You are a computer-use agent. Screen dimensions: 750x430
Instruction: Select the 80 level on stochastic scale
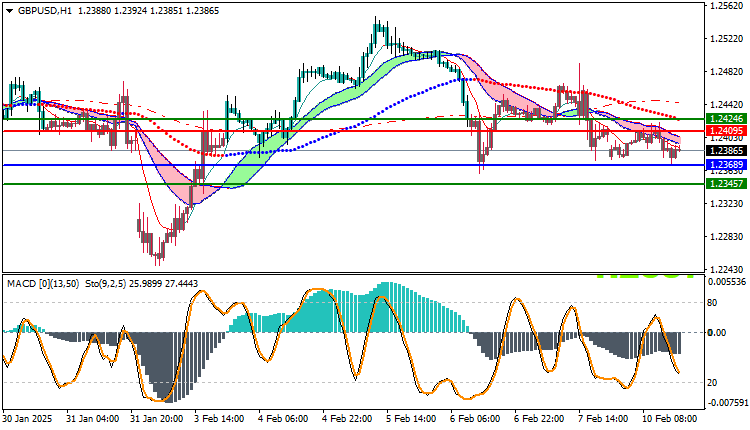(x=712, y=303)
